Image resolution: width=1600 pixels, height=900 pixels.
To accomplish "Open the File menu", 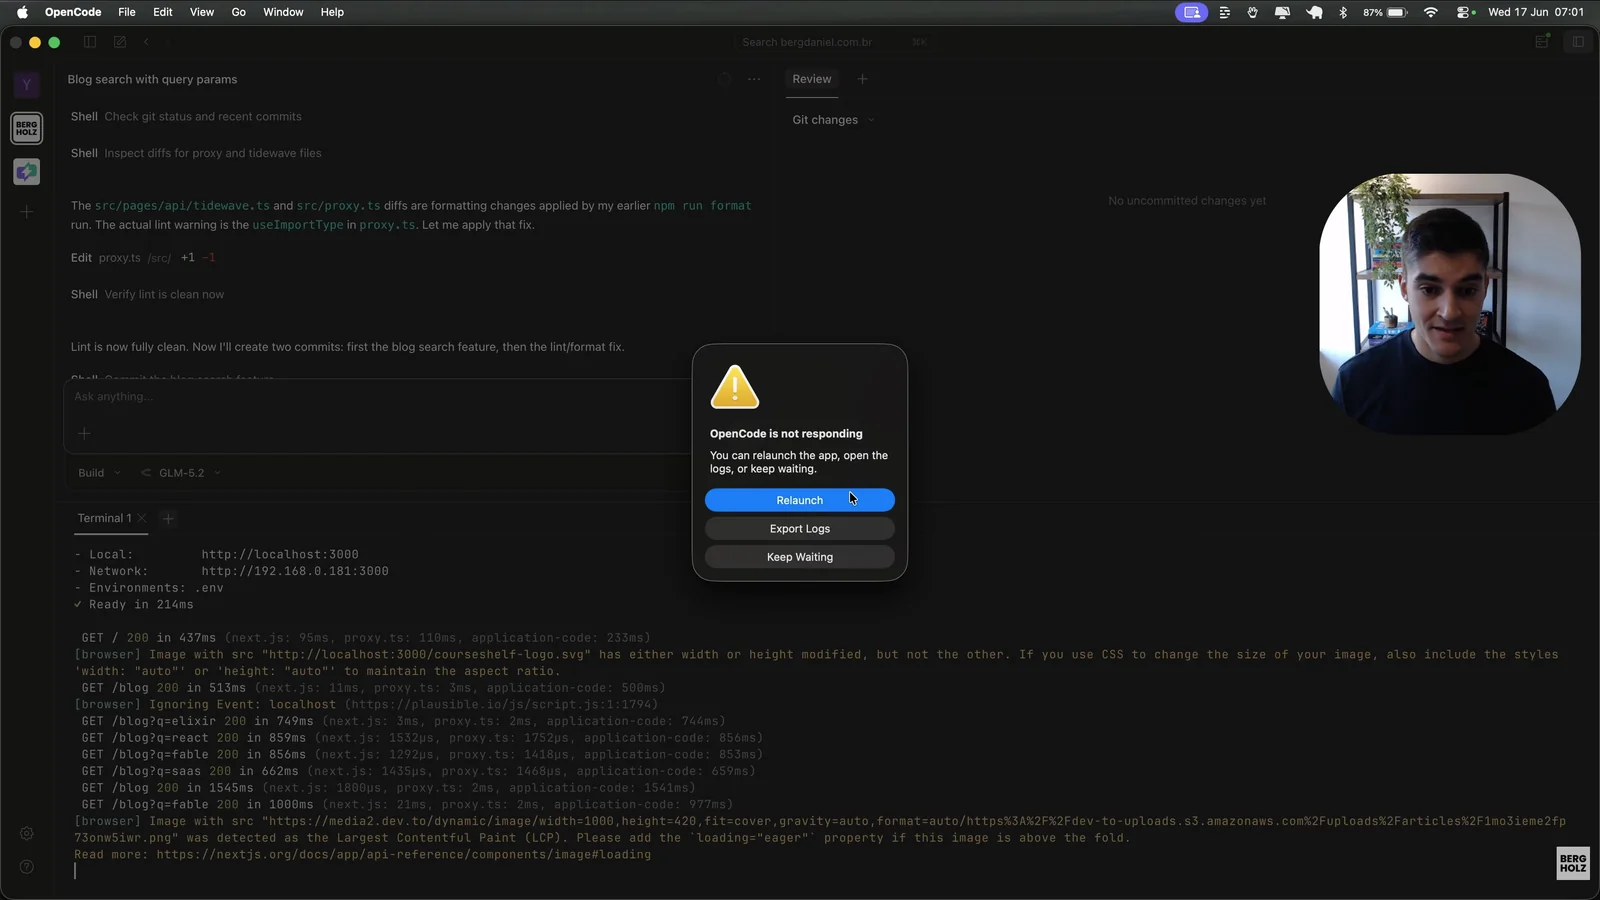I will [x=127, y=12].
